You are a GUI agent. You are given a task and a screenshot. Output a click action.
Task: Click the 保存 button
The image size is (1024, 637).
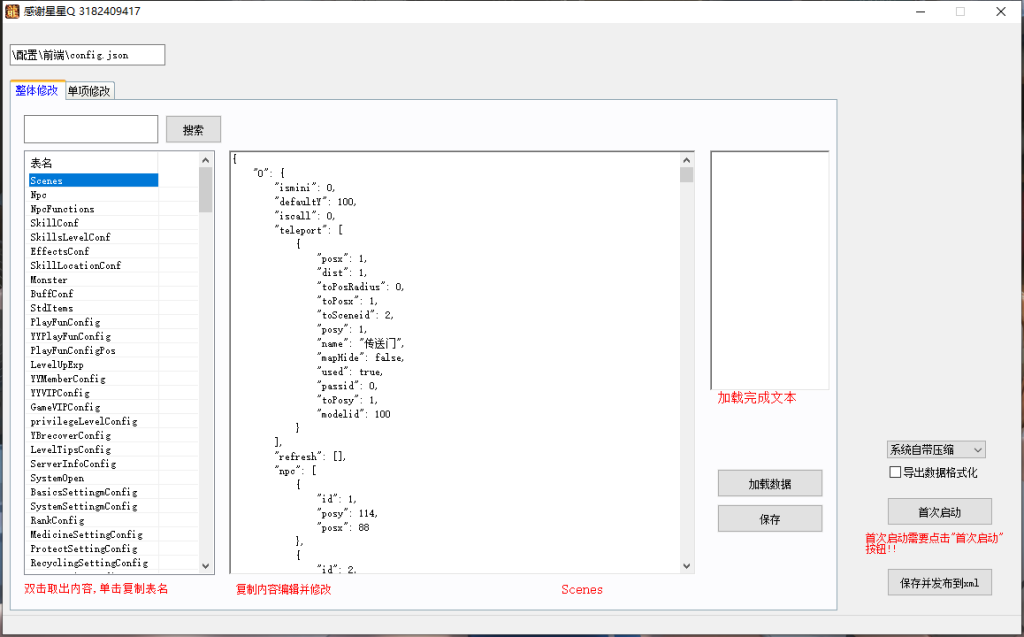pyautogui.click(x=769, y=519)
